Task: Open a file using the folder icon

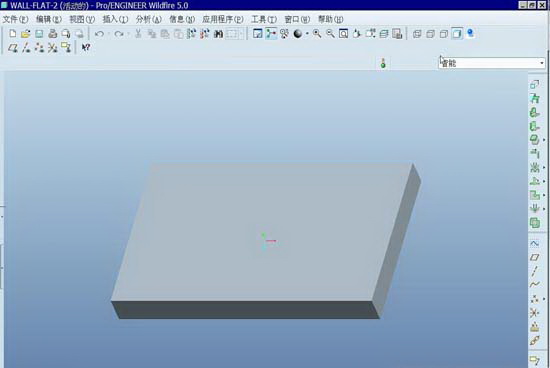Action: pos(26,34)
